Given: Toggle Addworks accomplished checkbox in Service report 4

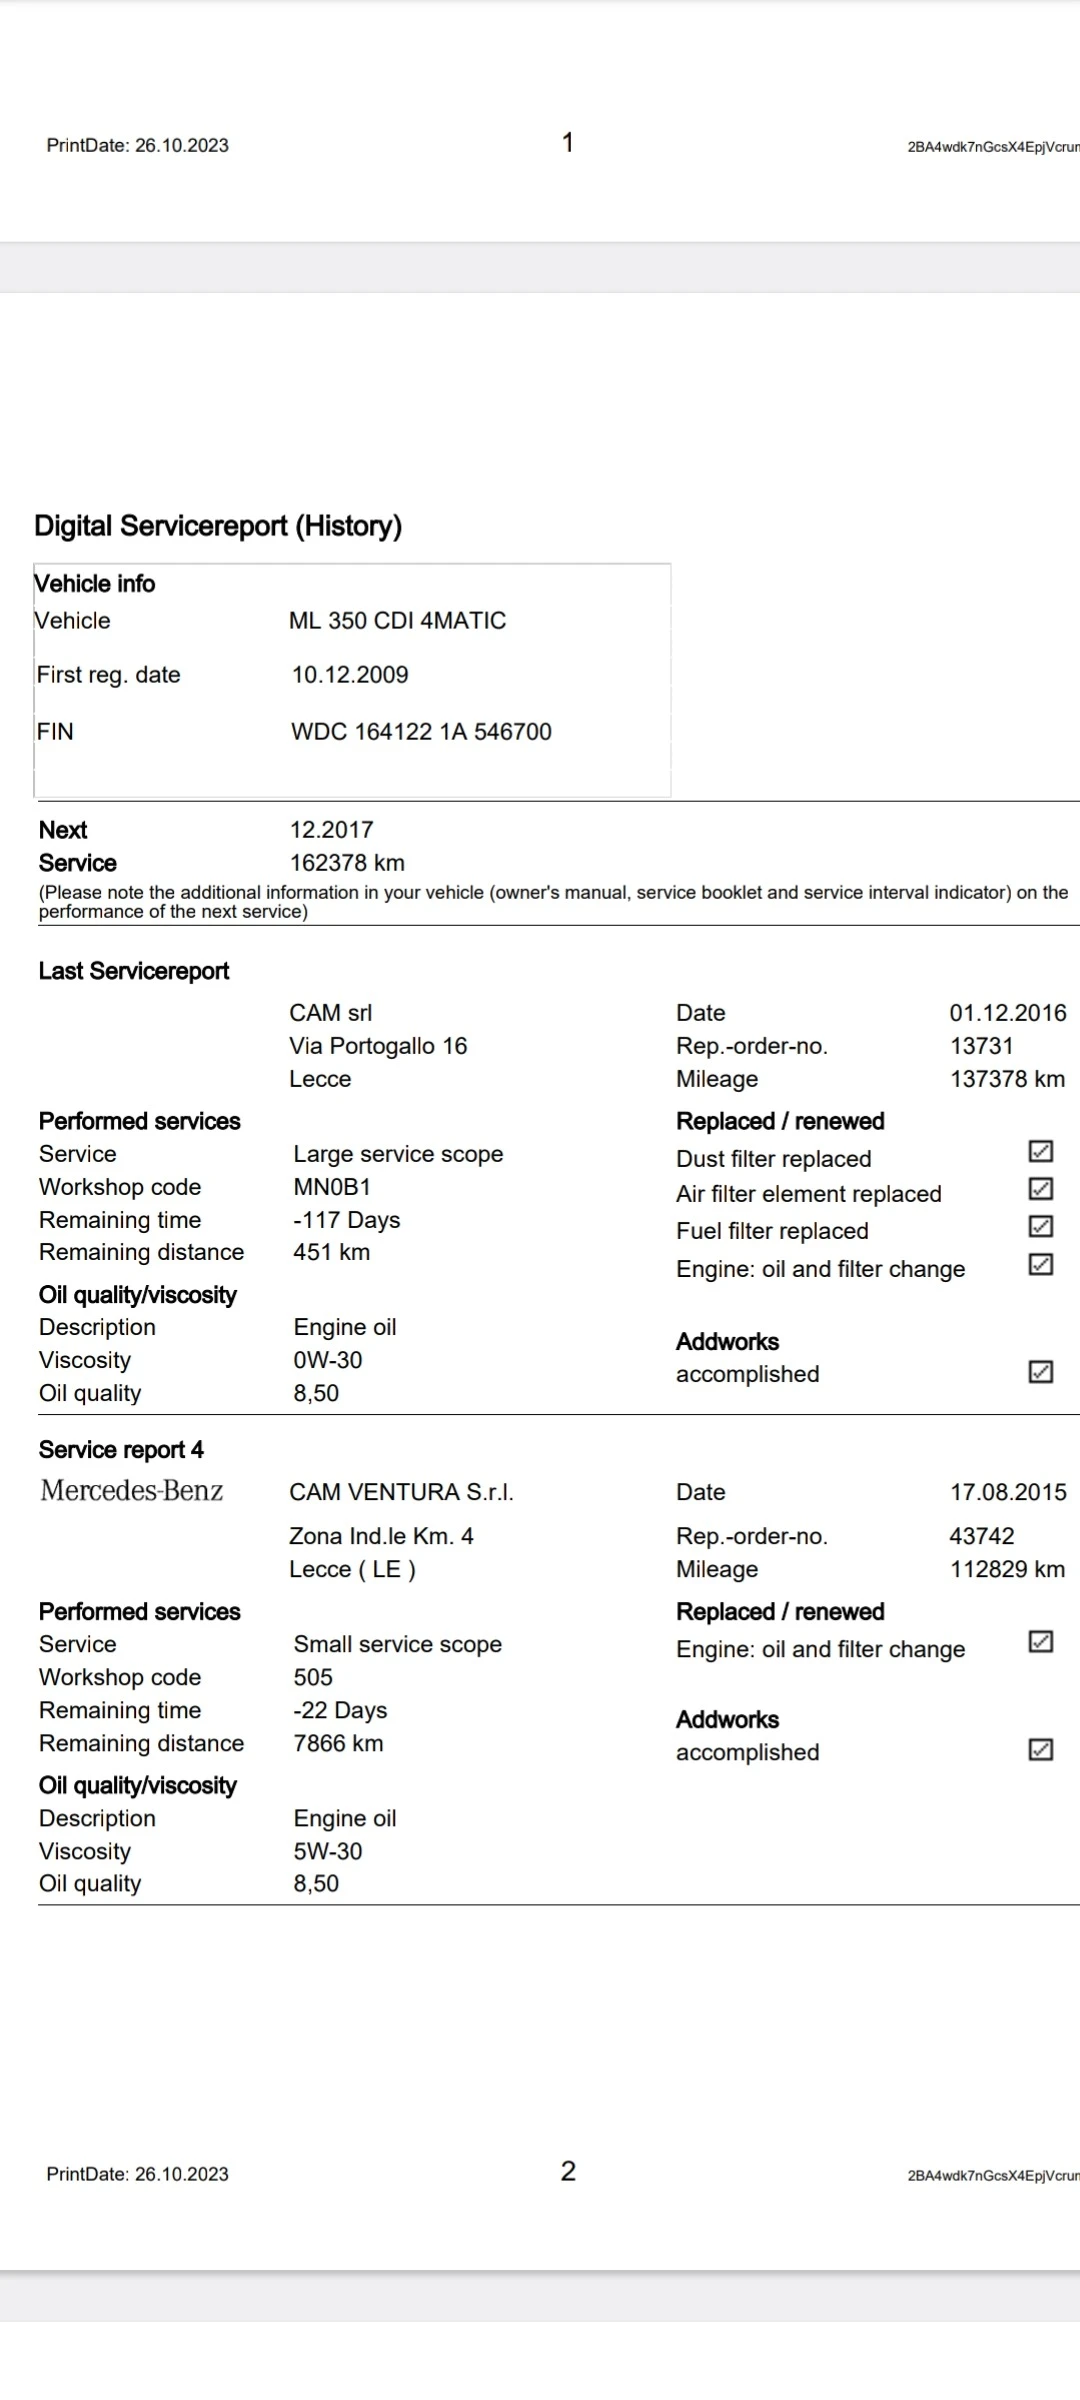Looking at the screenshot, I should point(1040,1749).
